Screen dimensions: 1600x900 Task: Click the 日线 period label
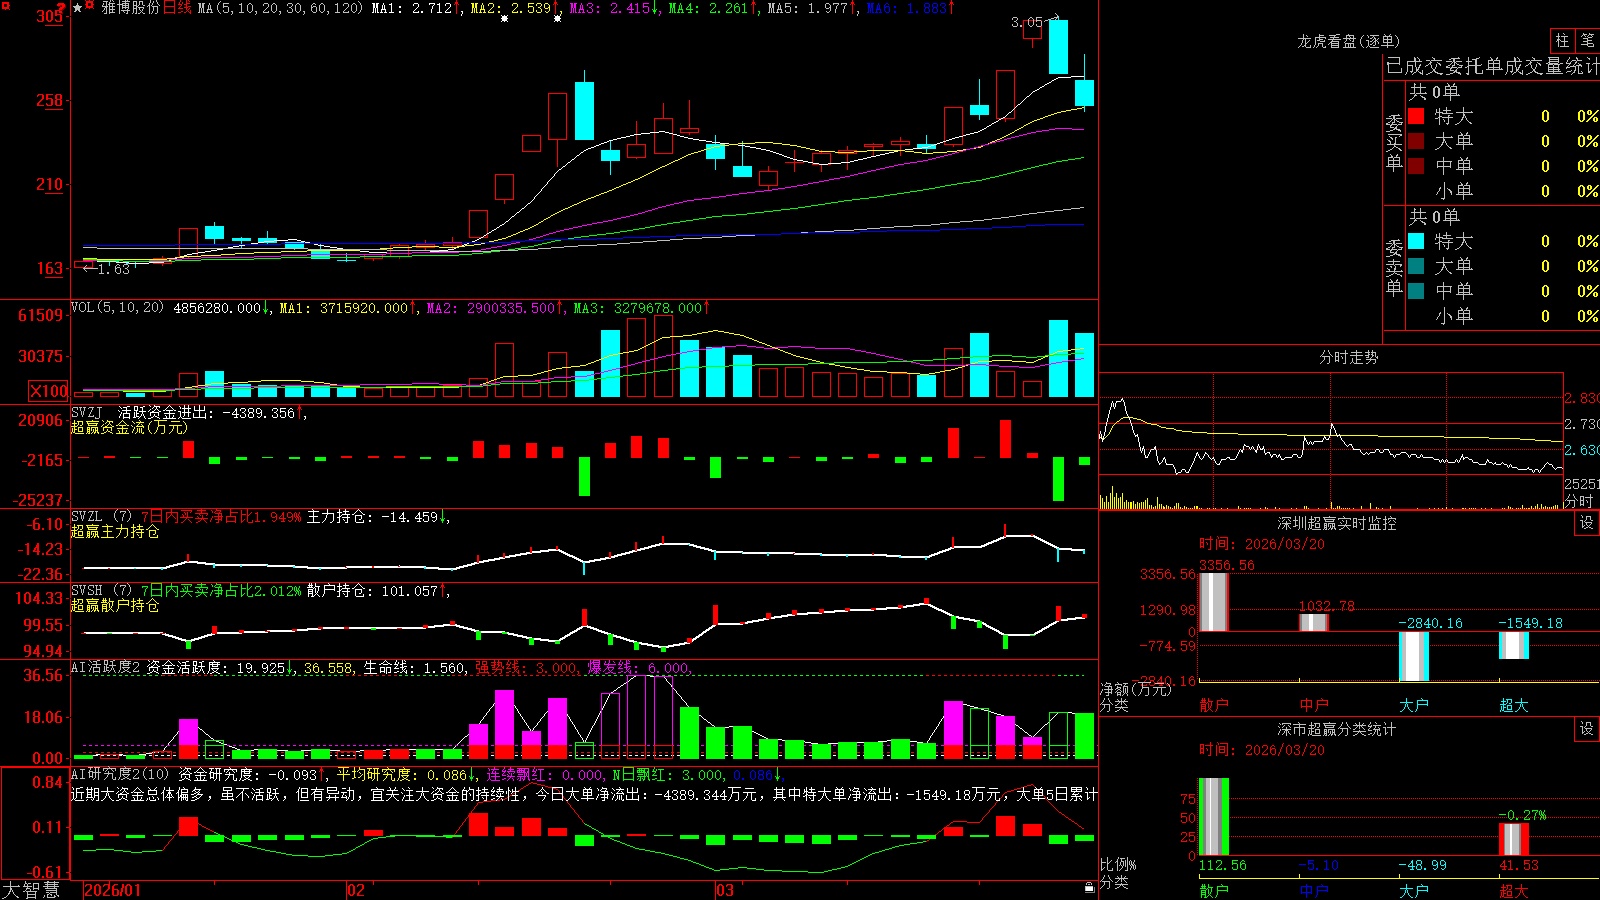pyautogui.click(x=177, y=8)
